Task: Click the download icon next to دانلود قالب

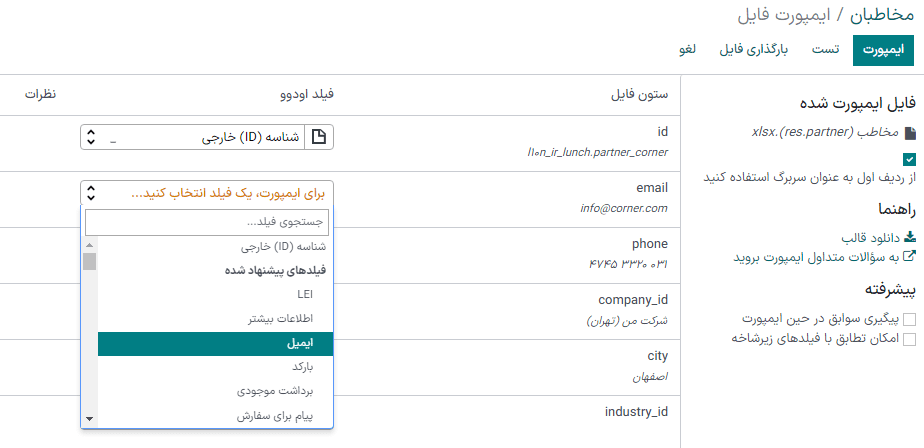Action: (909, 238)
